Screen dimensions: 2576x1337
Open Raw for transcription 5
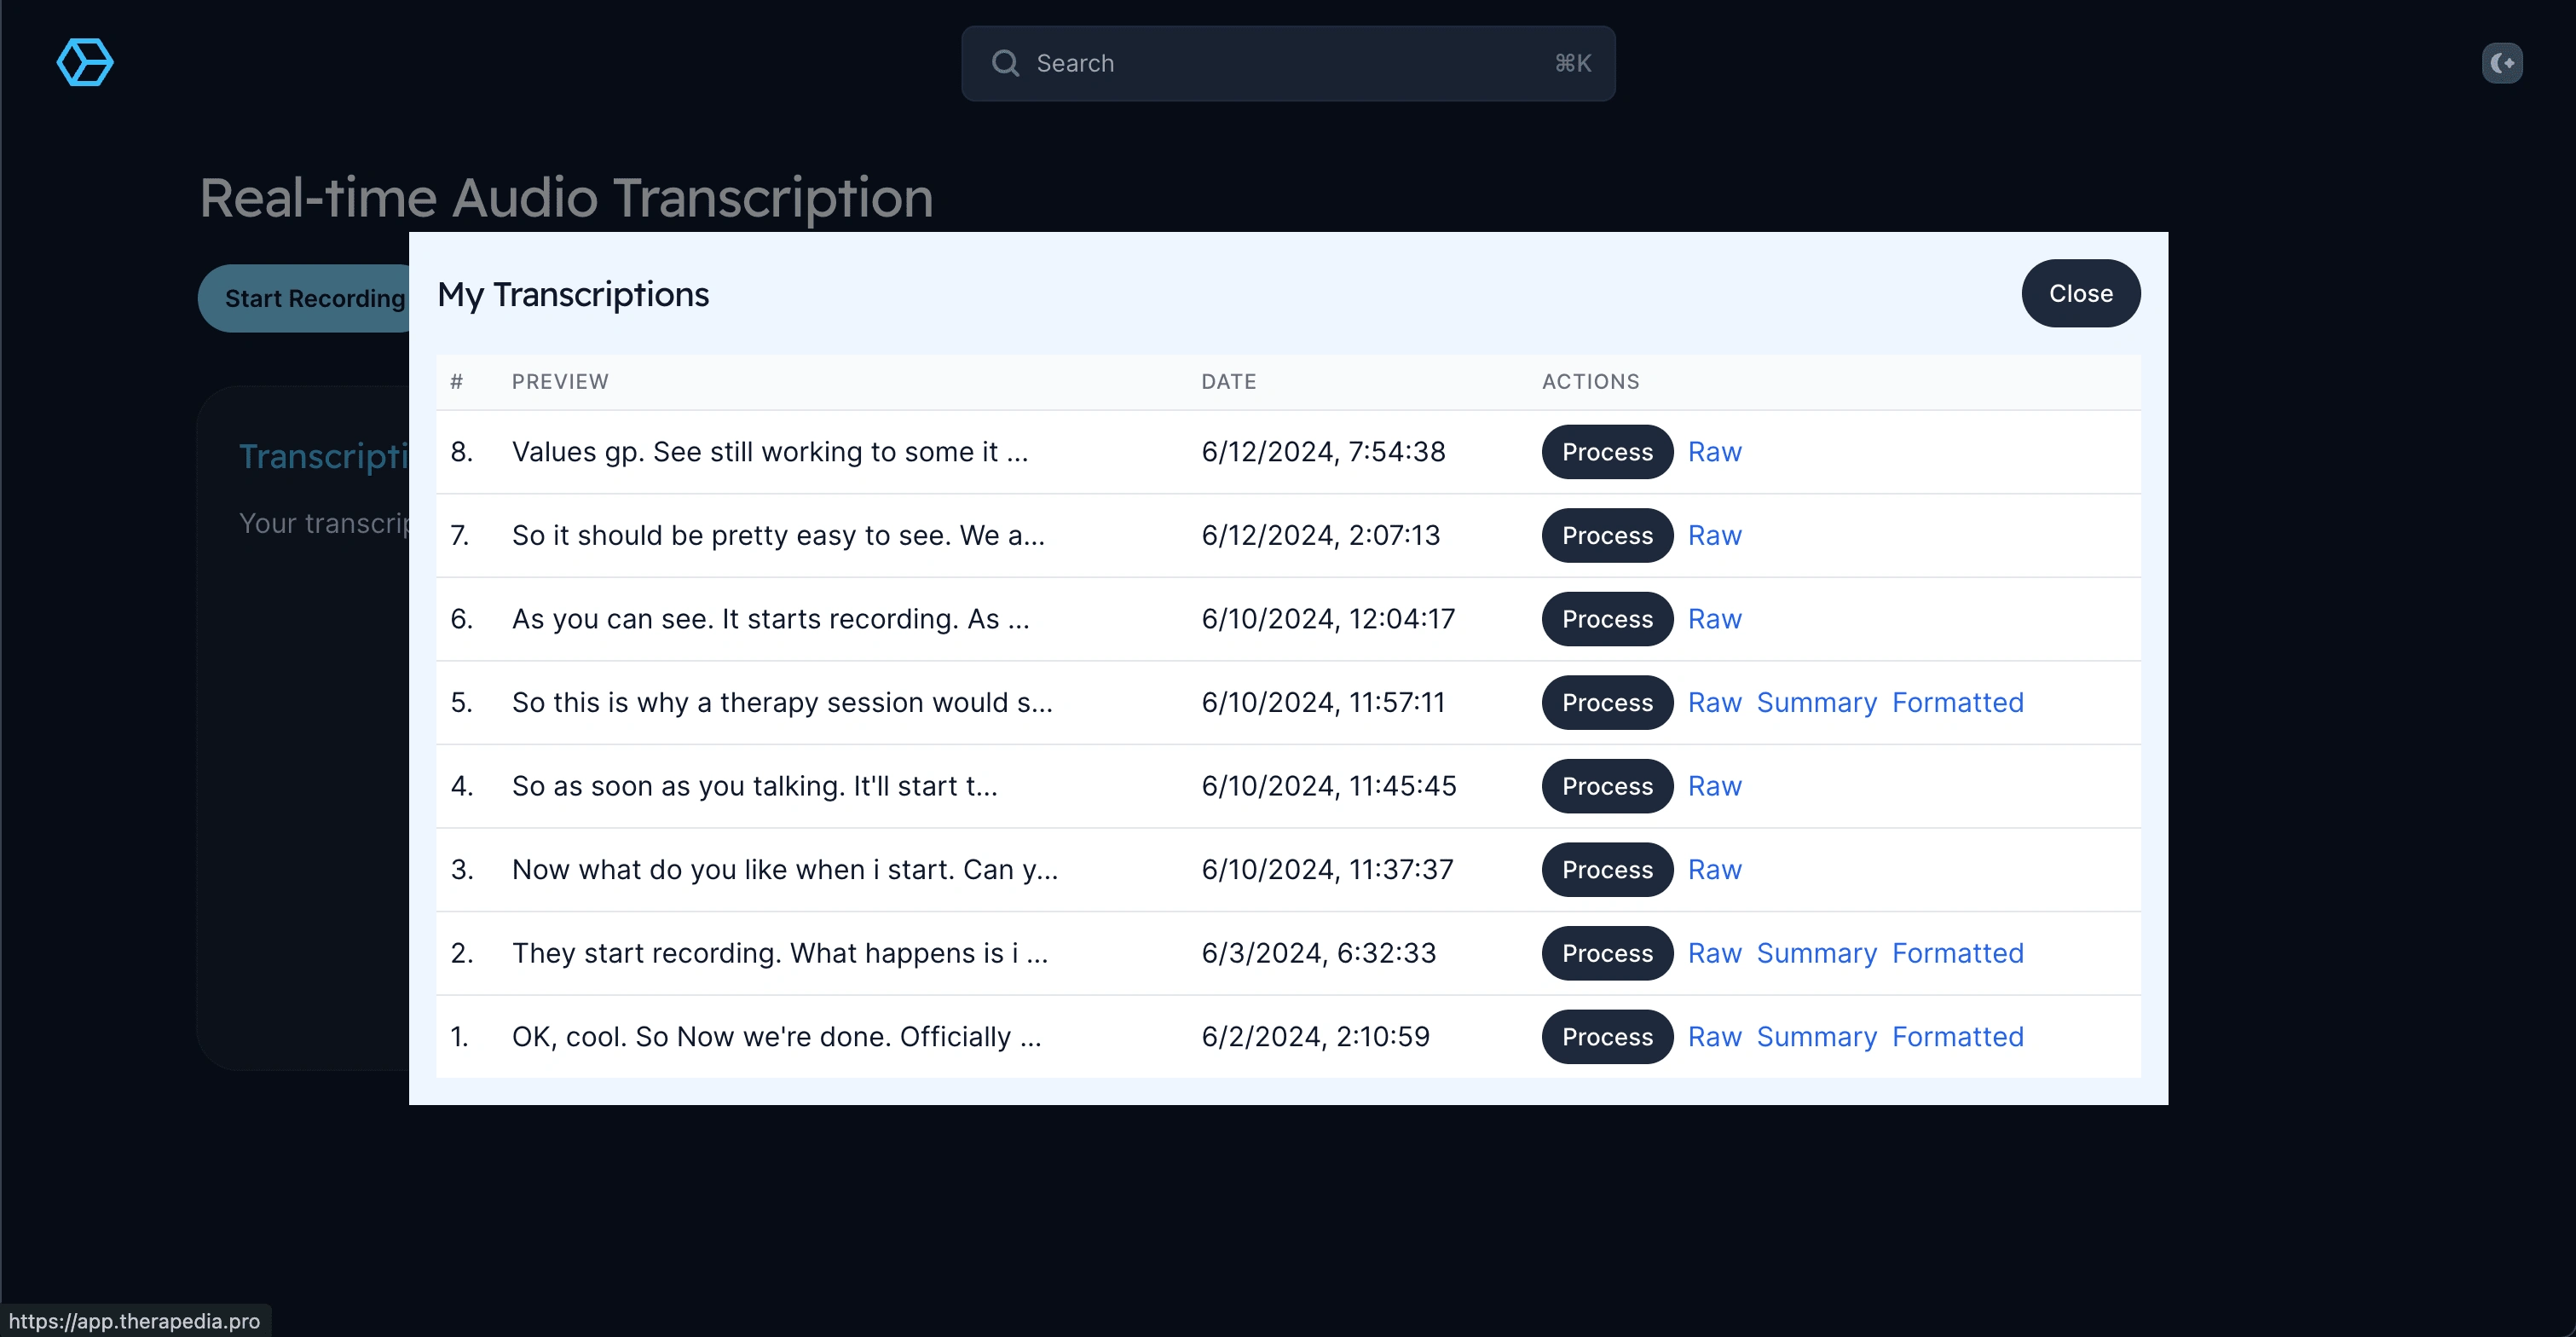pyautogui.click(x=1714, y=702)
